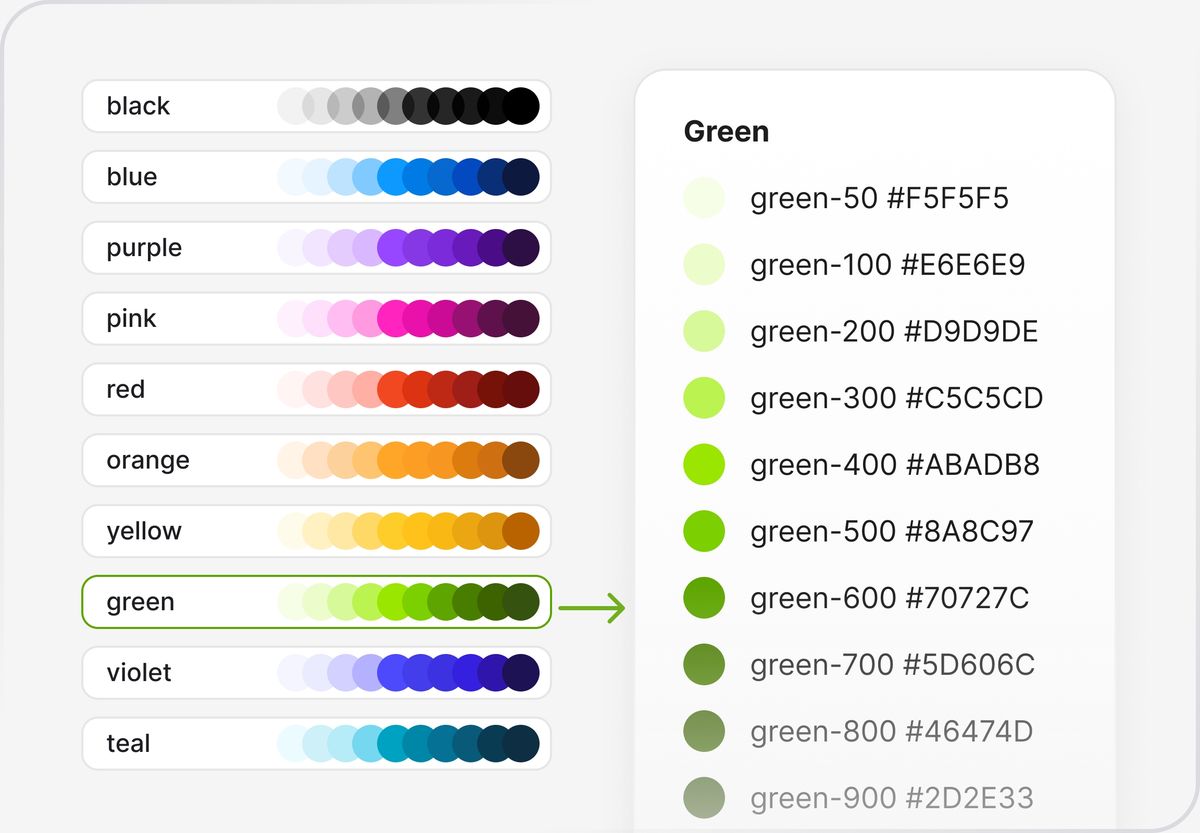Pick the darkest swatch in the violet row
This screenshot has height=833, width=1200.
pos(521,673)
